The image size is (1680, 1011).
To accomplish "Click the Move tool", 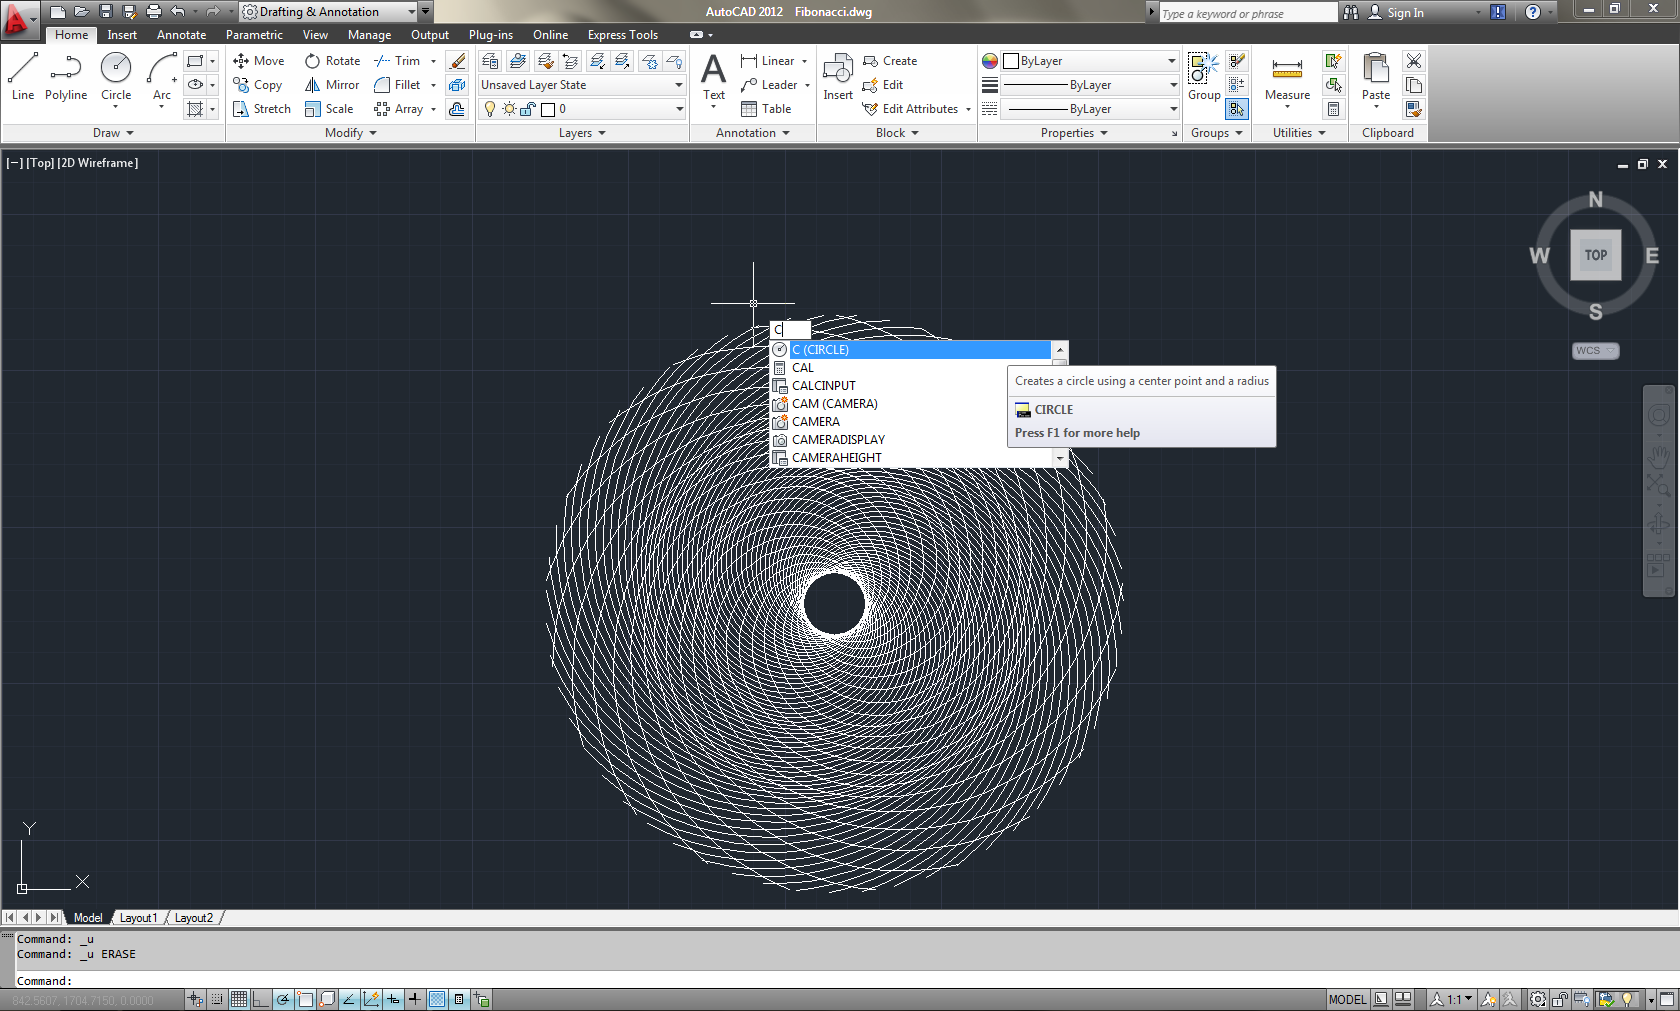I will pyautogui.click(x=259, y=61).
